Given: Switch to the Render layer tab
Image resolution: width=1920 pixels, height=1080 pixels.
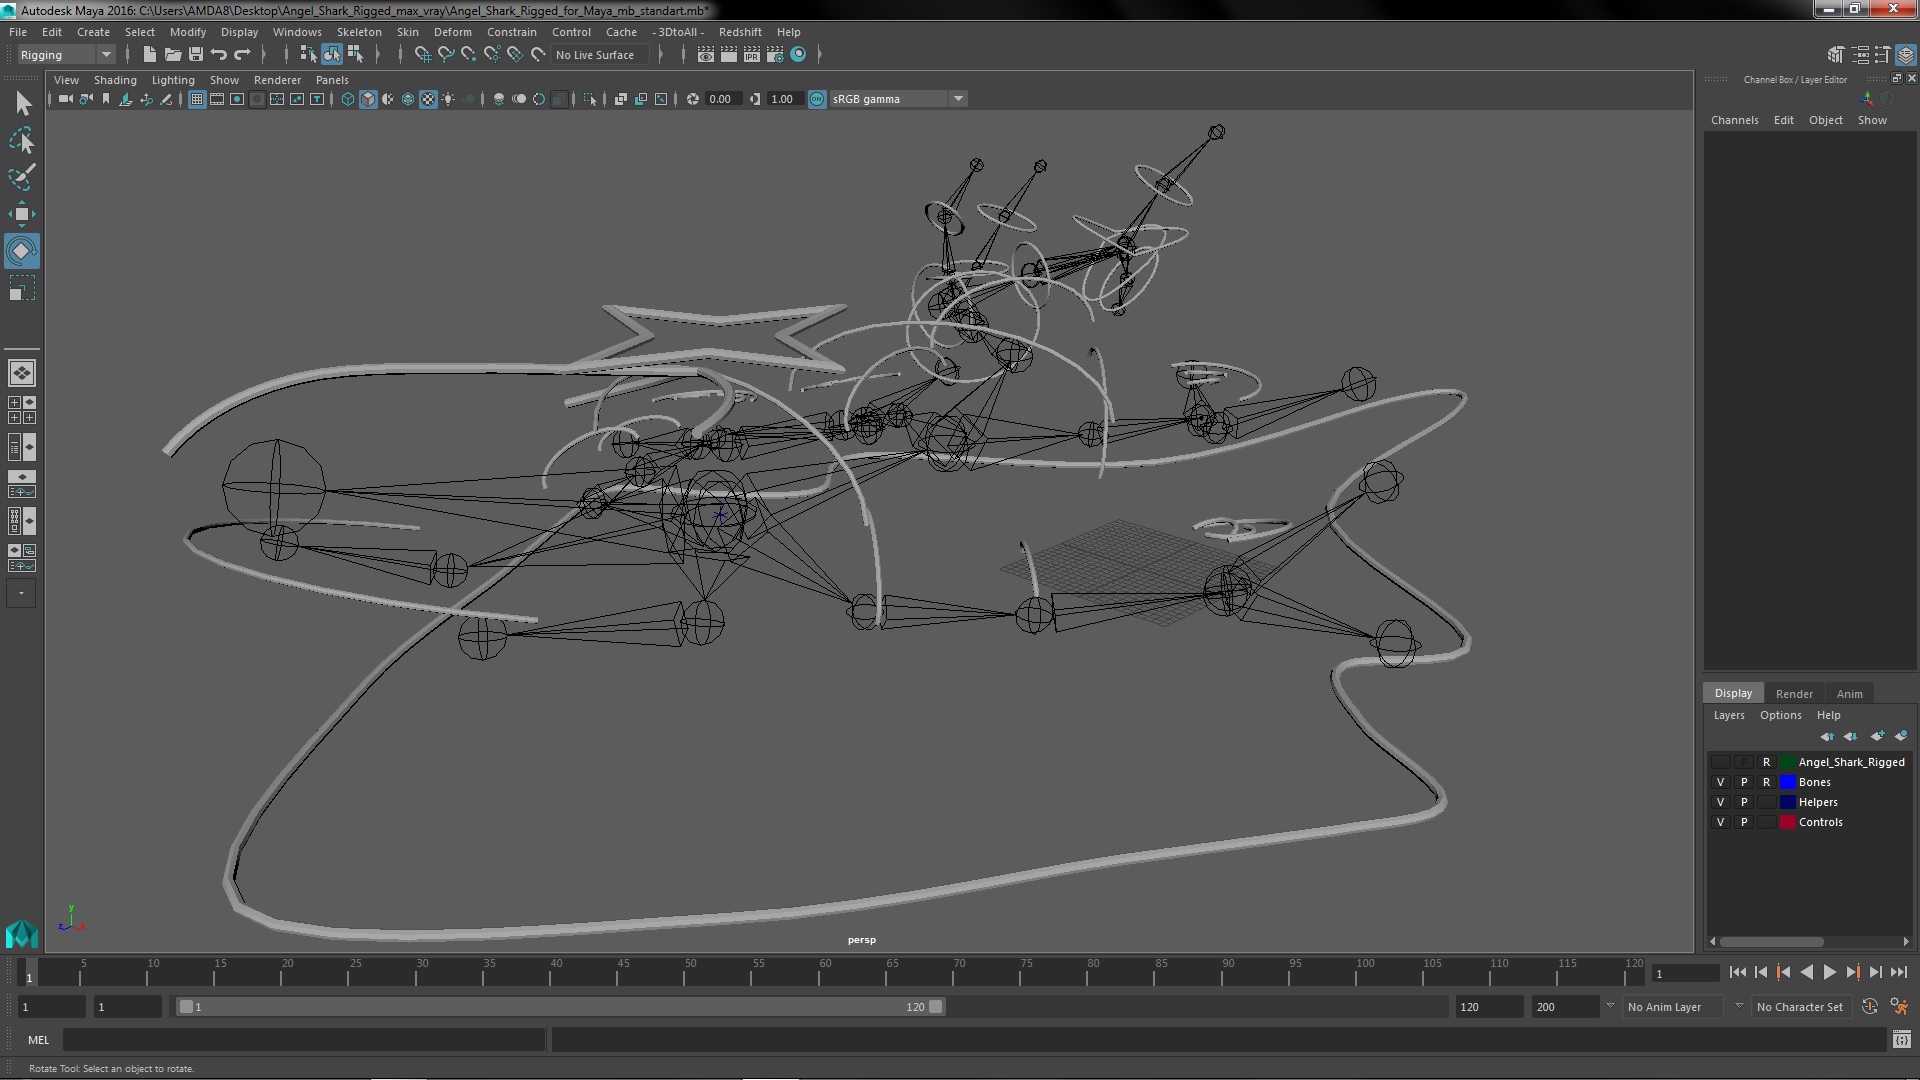Looking at the screenshot, I should pyautogui.click(x=1794, y=694).
